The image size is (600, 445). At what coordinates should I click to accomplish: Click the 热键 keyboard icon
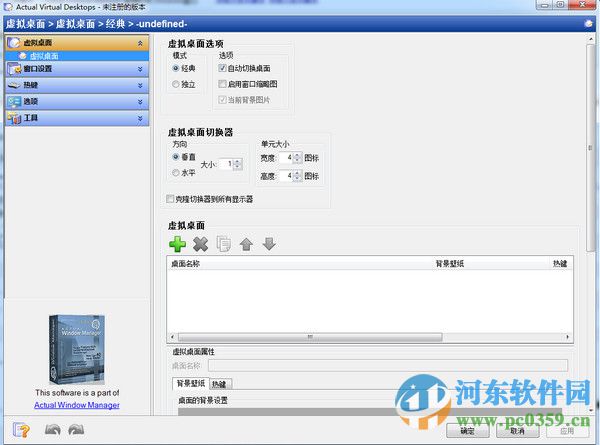click(14, 85)
